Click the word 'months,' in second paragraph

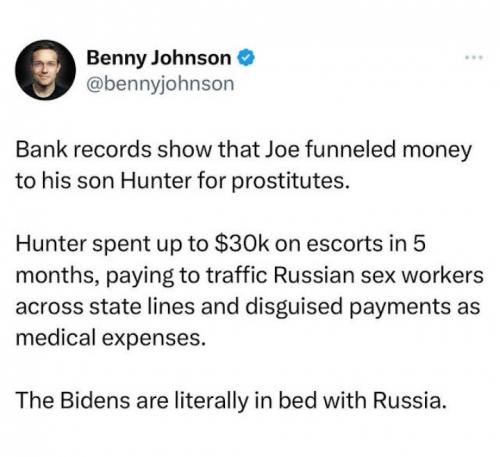tap(58, 275)
